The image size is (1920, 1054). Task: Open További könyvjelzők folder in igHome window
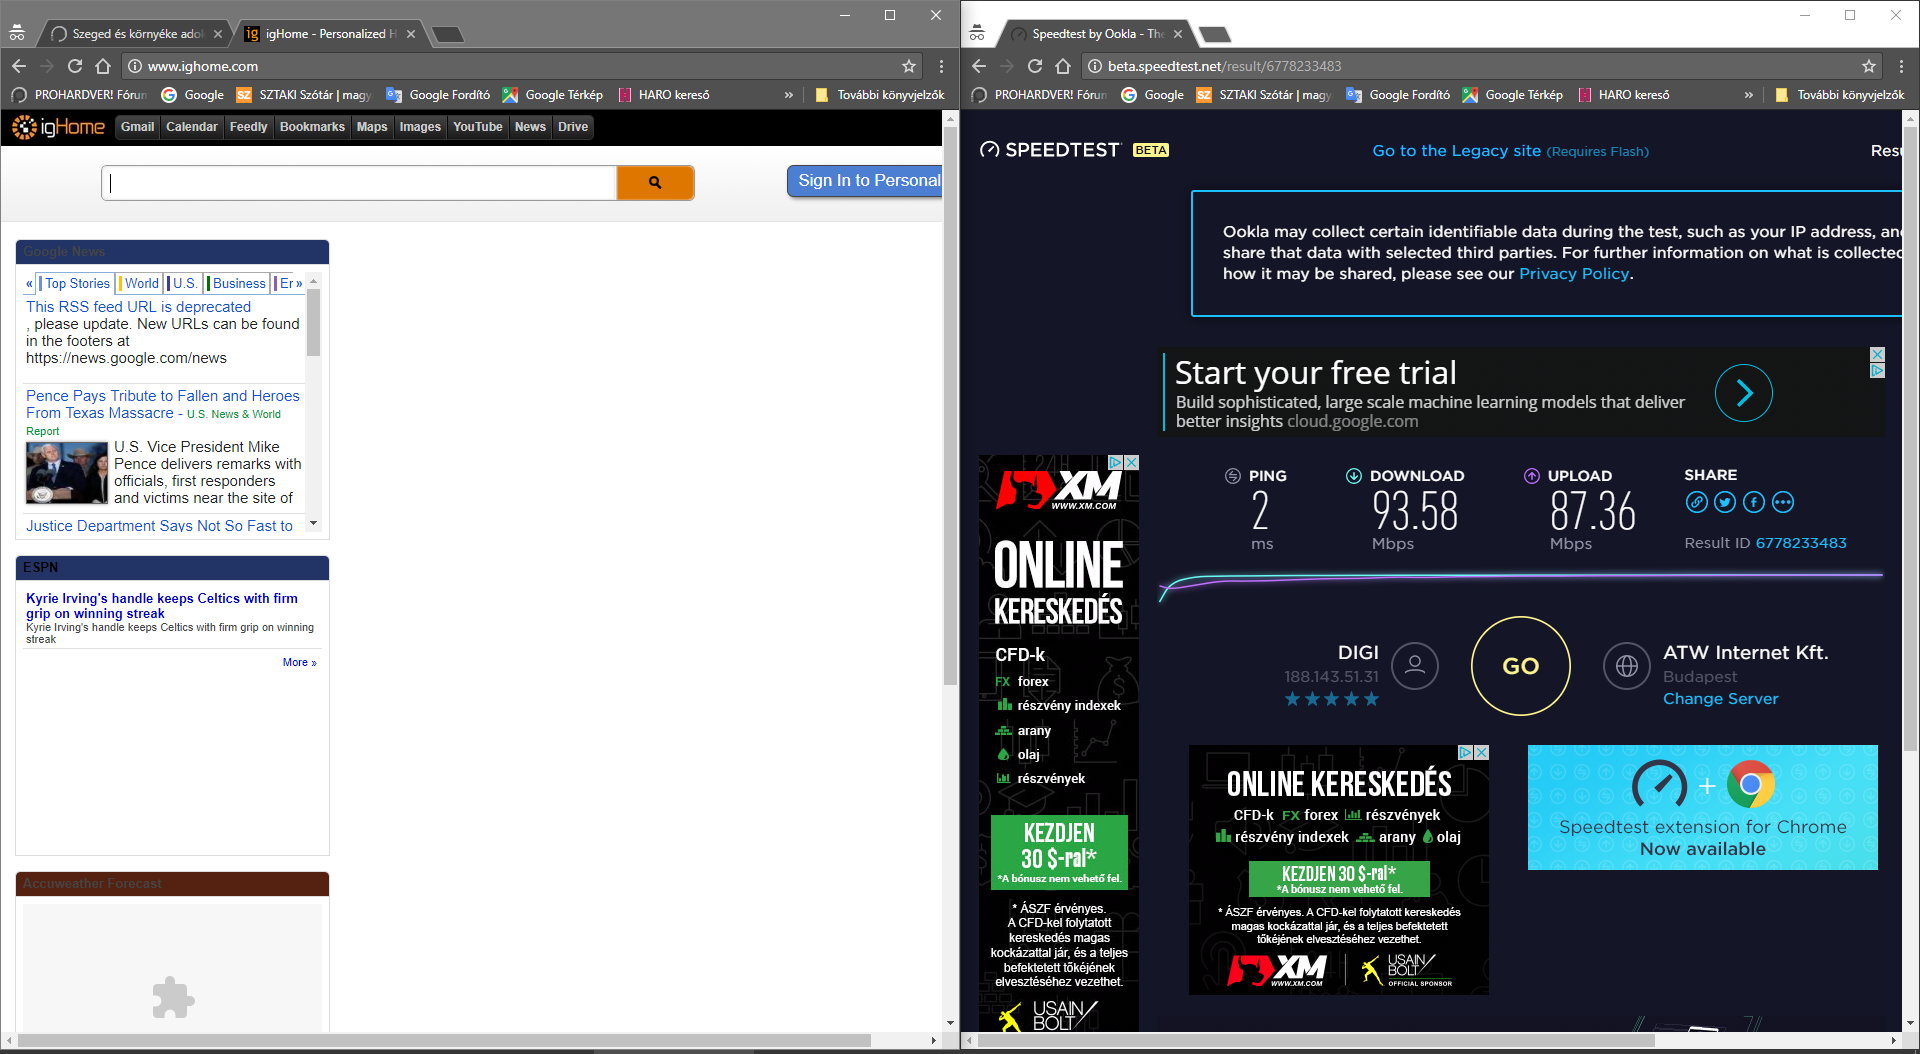click(x=880, y=95)
